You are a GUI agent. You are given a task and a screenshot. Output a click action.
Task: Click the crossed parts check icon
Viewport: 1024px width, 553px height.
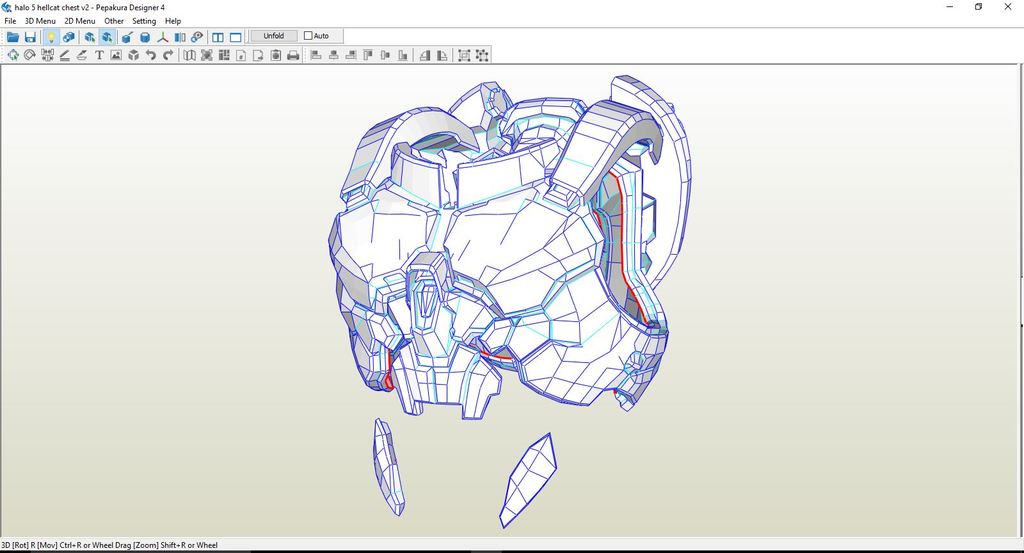pos(206,55)
